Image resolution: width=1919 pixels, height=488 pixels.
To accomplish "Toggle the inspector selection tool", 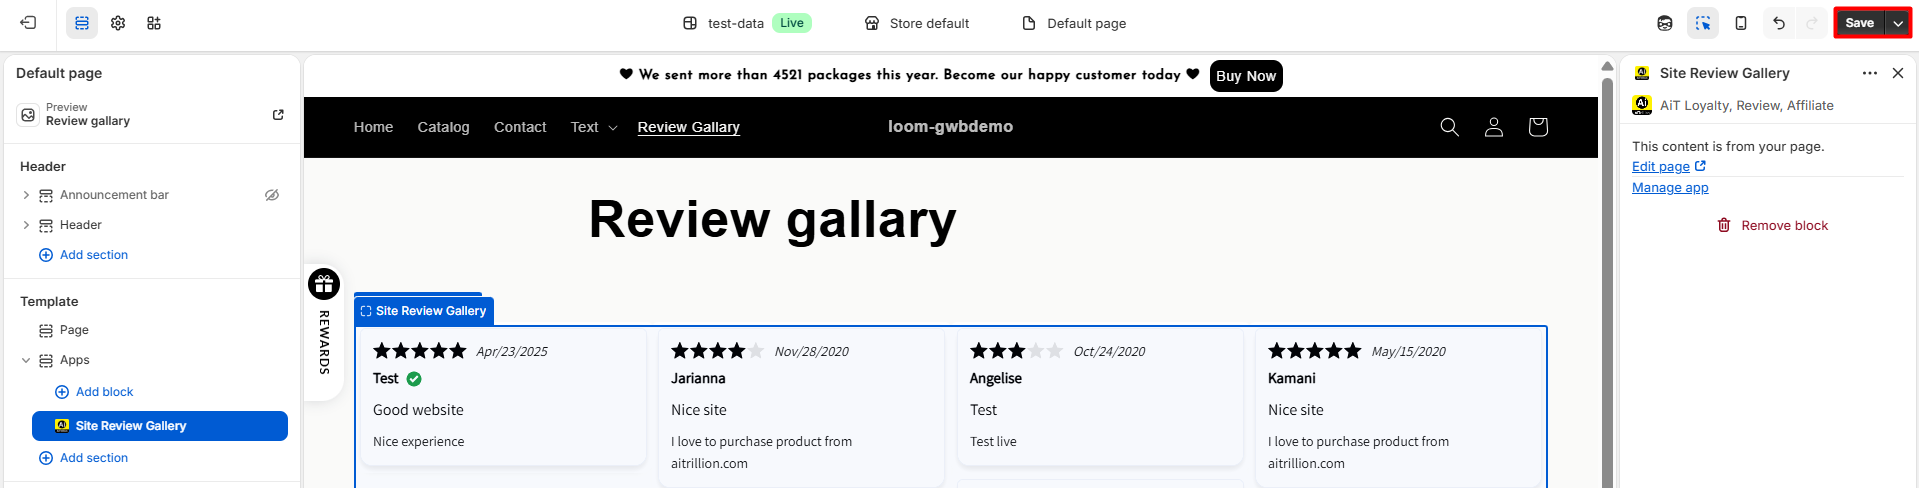I will (x=1702, y=23).
